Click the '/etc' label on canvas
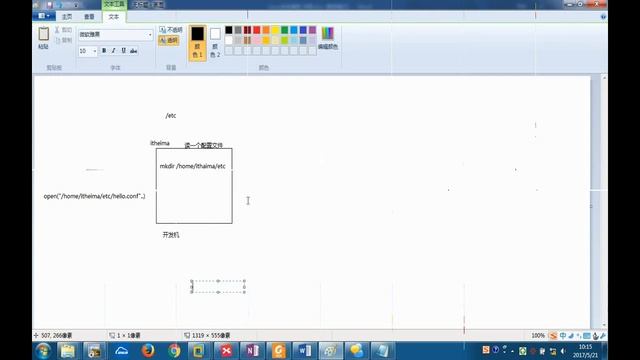The height and width of the screenshot is (360, 640). [x=171, y=116]
